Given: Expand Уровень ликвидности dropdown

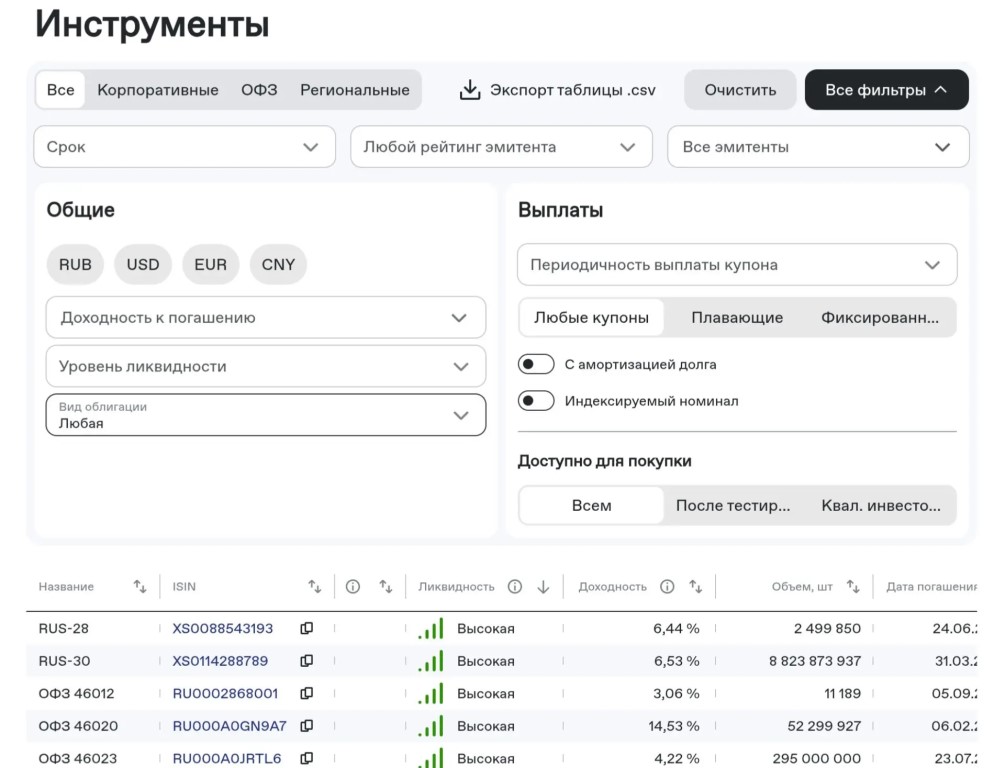Looking at the screenshot, I should coord(266,366).
